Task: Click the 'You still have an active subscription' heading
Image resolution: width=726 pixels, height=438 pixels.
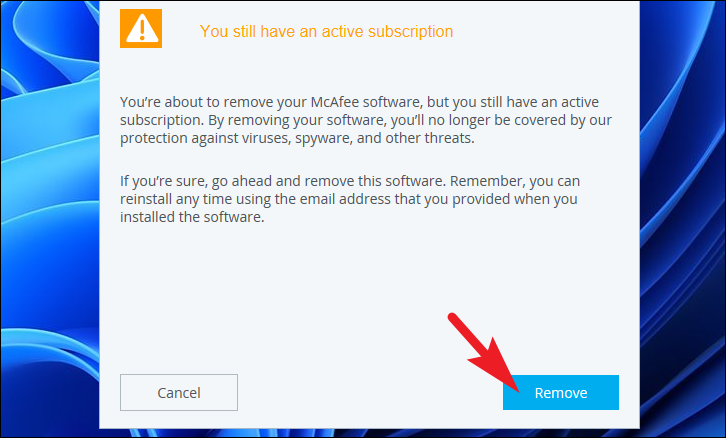Action: (x=326, y=31)
